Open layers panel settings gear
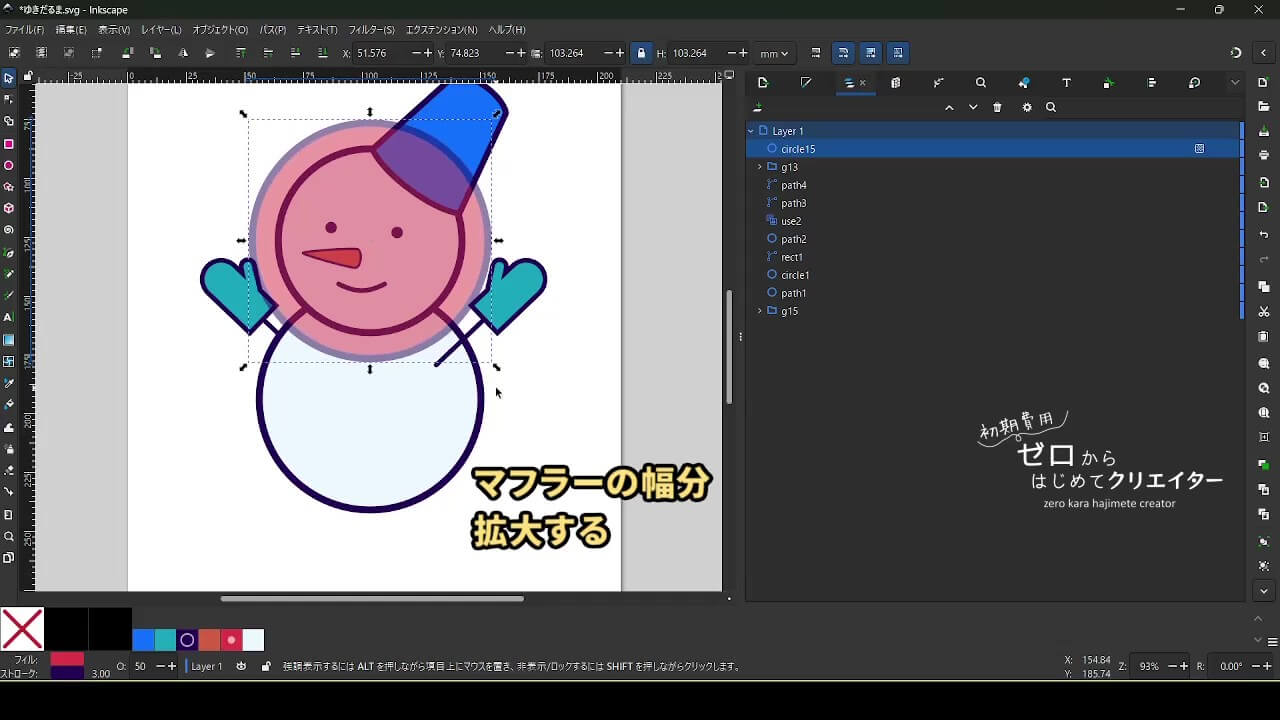 coord(1026,108)
